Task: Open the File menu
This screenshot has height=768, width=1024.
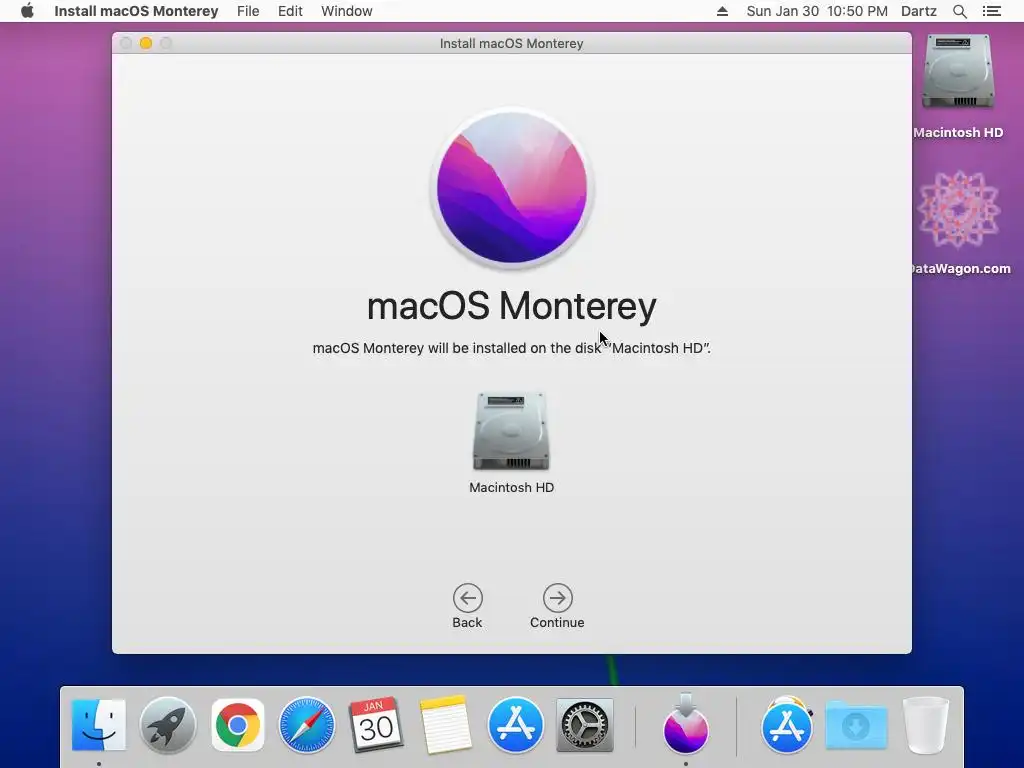Action: point(248,11)
